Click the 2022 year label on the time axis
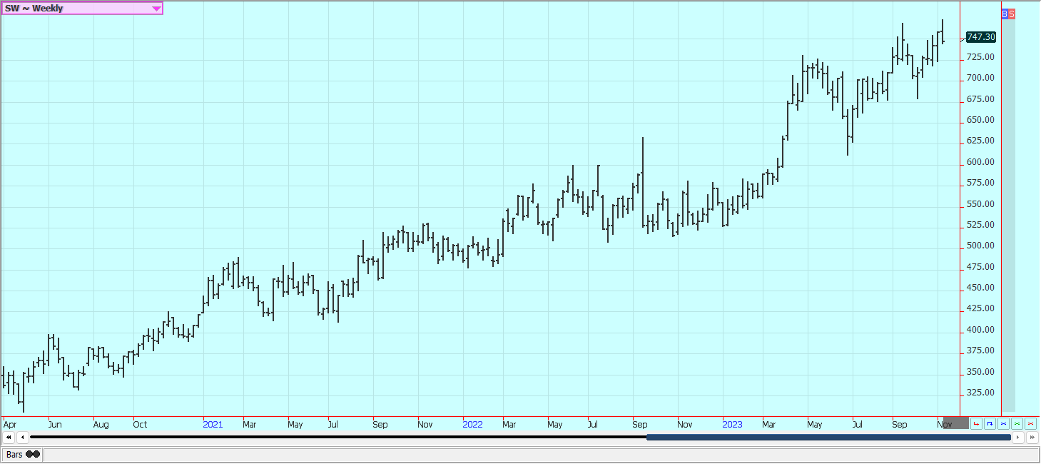 coord(472,423)
